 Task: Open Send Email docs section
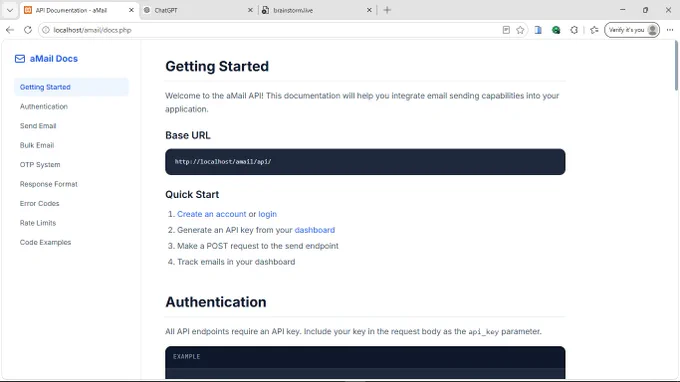coord(38,126)
